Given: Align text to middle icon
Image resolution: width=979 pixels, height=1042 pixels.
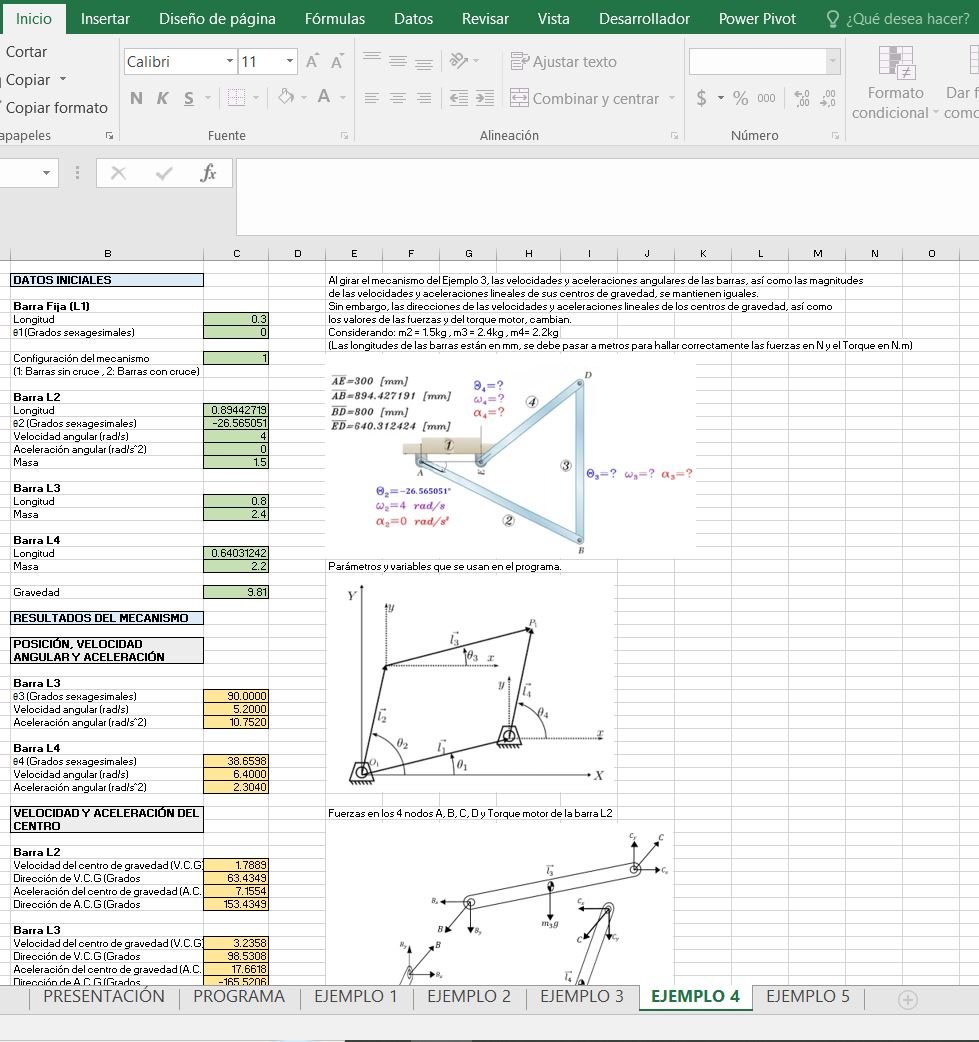Looking at the screenshot, I should point(398,61).
